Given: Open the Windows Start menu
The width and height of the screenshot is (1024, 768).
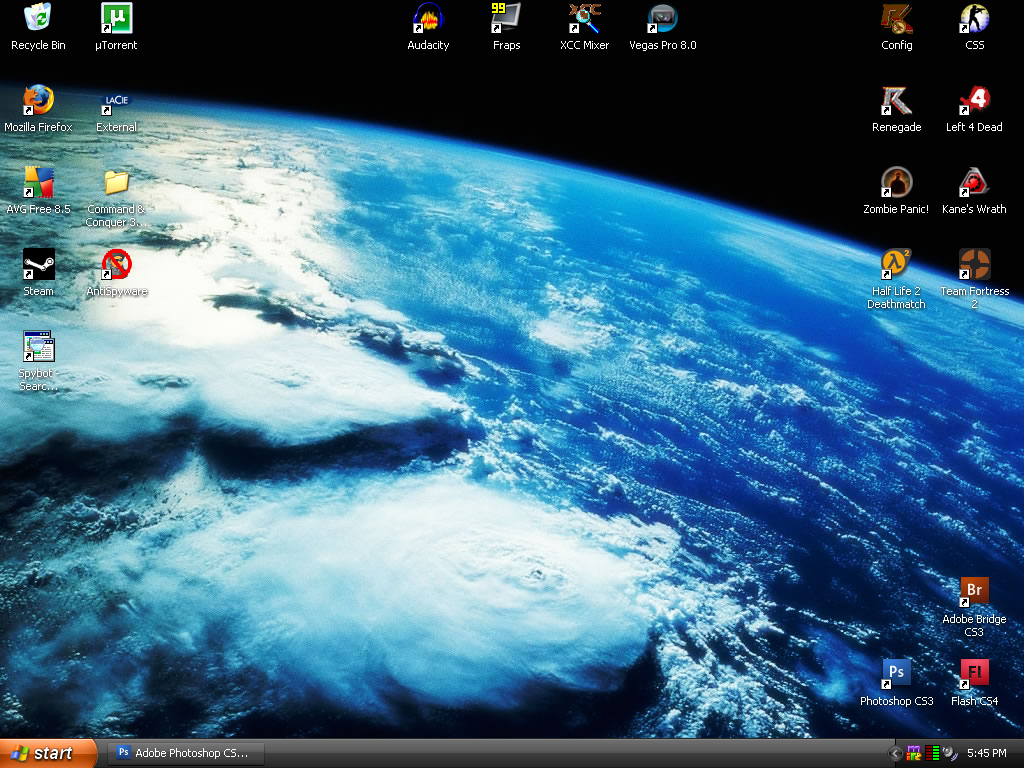Looking at the screenshot, I should (x=48, y=753).
